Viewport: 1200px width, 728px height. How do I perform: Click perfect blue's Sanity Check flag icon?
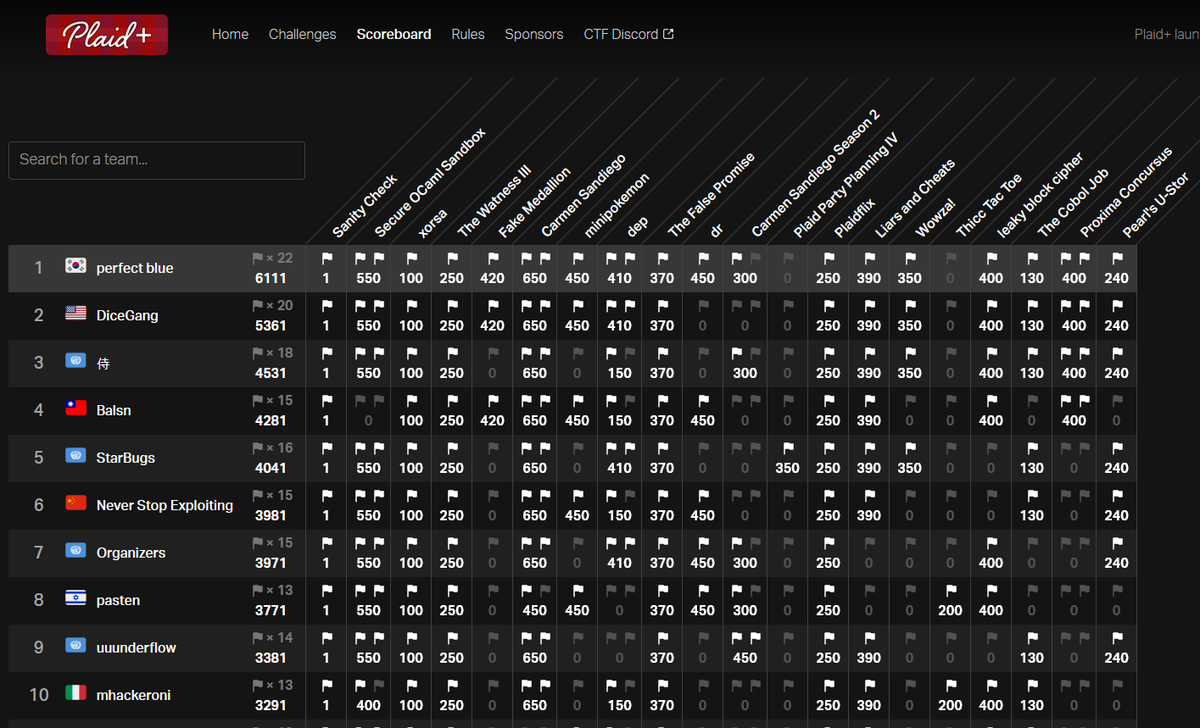click(x=326, y=258)
